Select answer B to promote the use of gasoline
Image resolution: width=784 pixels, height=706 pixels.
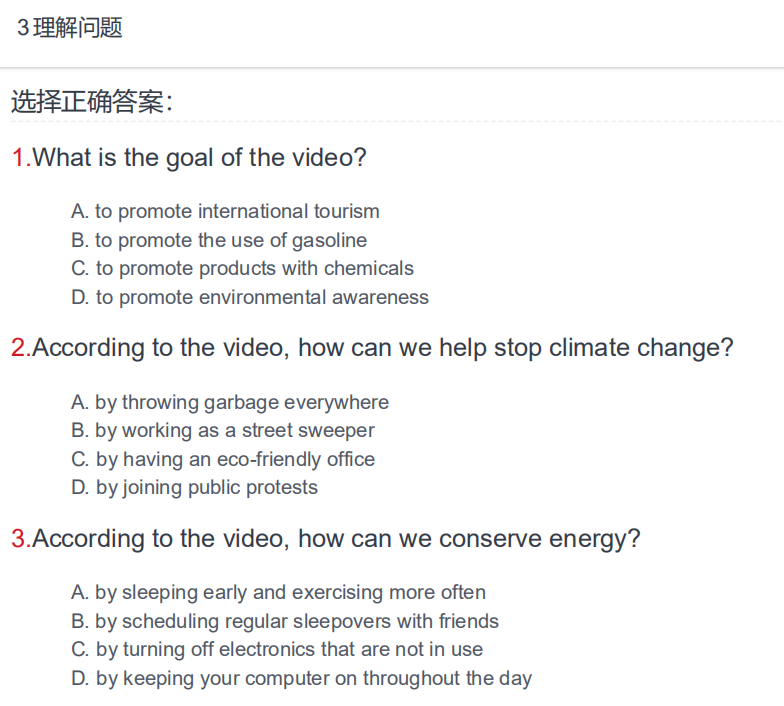(219, 240)
